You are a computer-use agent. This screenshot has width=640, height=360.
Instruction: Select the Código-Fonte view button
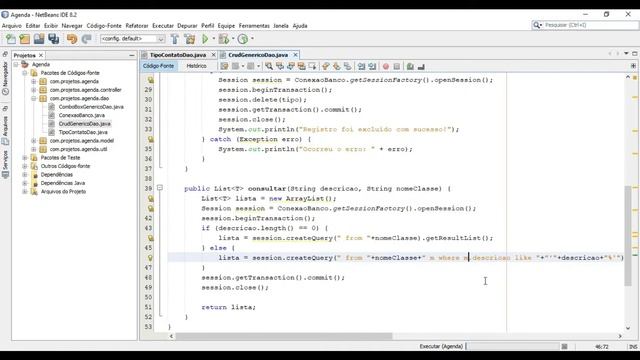tap(158, 66)
